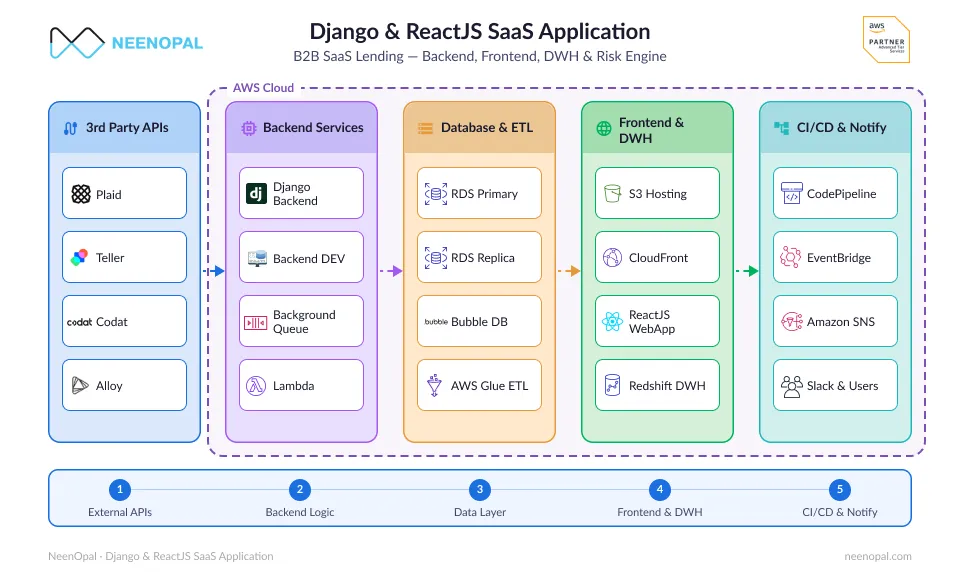Click the Backend DEV label

click(309, 258)
